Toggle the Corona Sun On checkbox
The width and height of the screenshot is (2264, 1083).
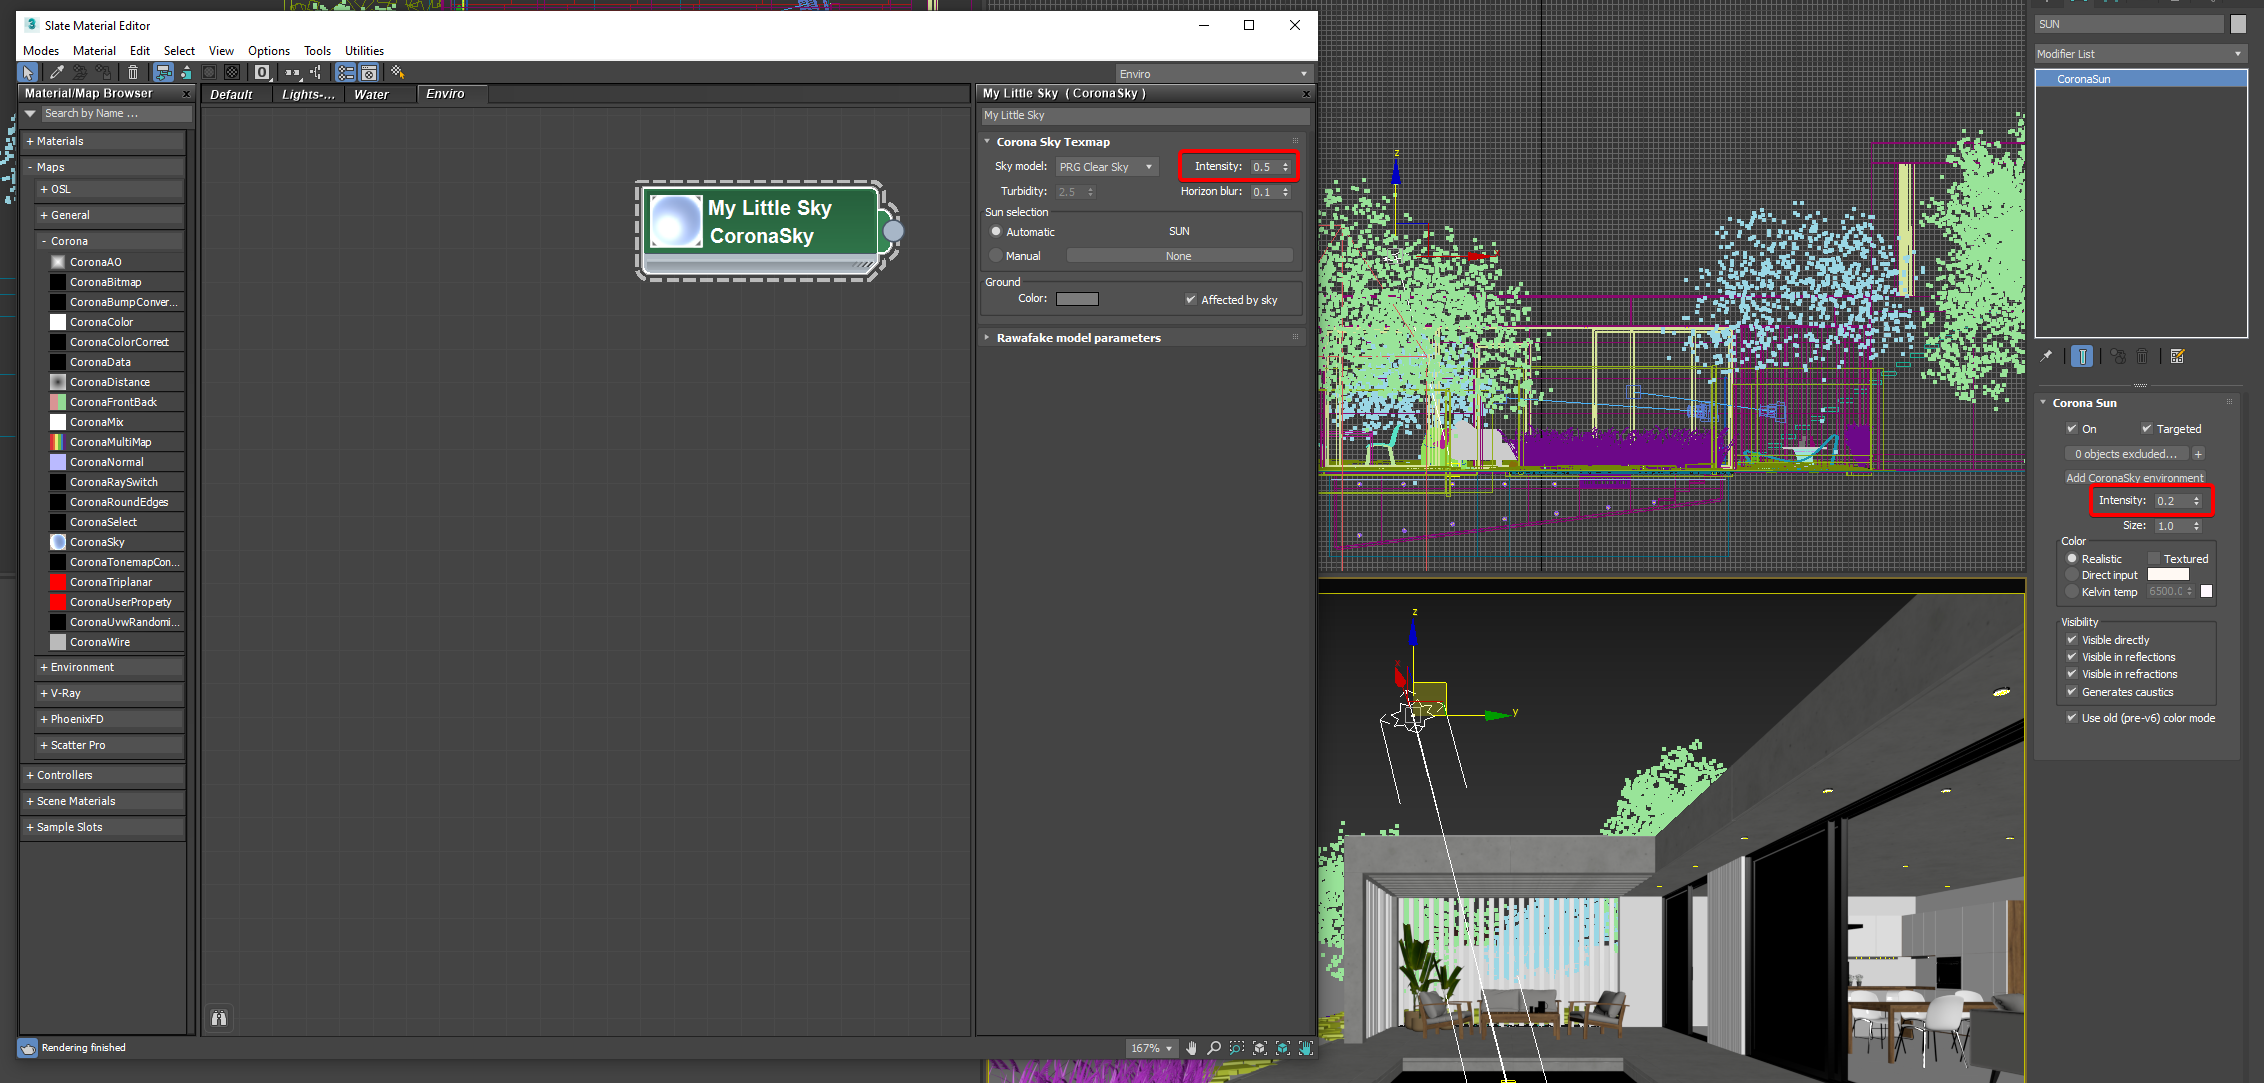point(2072,428)
